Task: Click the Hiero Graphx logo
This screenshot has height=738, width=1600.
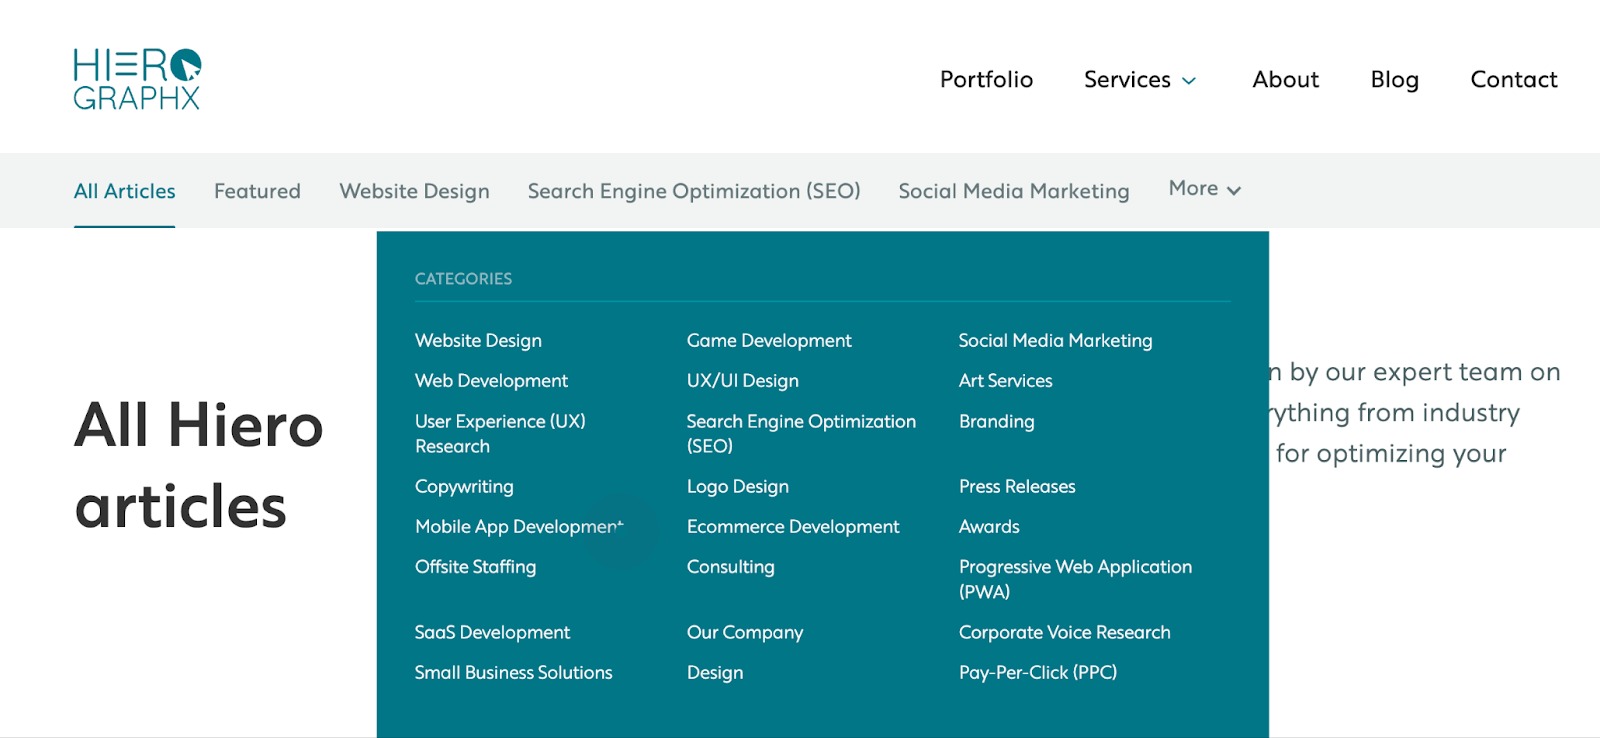Action: pyautogui.click(x=137, y=76)
